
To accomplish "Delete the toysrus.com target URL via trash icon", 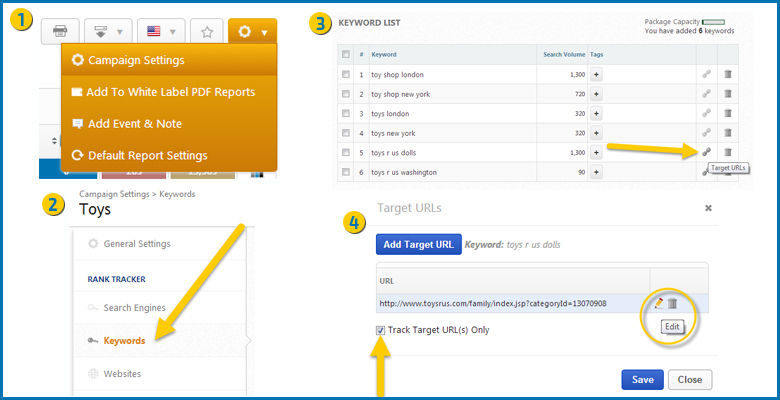I will click(673, 303).
